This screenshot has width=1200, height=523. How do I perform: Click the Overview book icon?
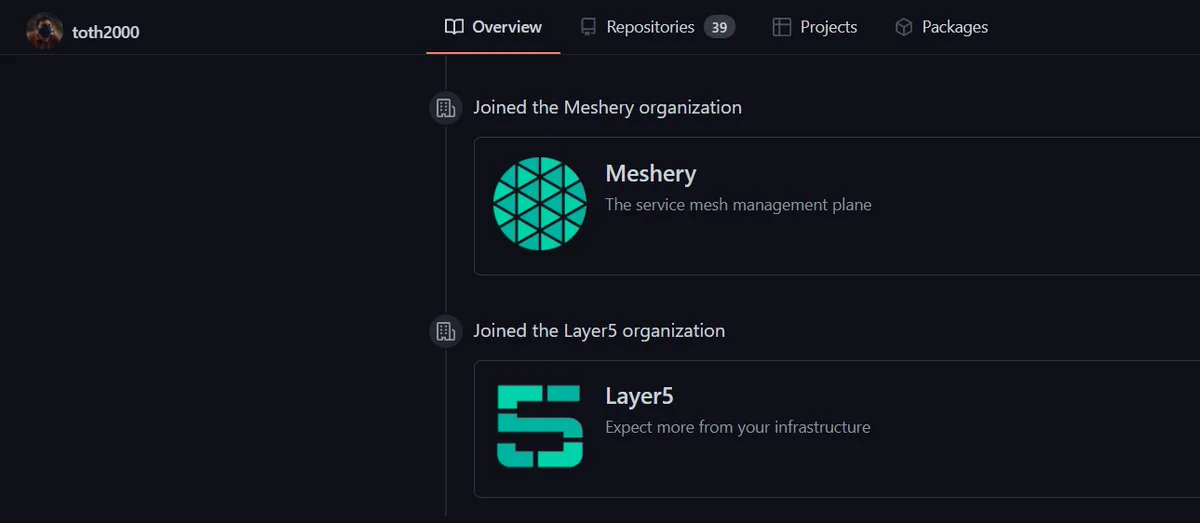[x=454, y=27]
